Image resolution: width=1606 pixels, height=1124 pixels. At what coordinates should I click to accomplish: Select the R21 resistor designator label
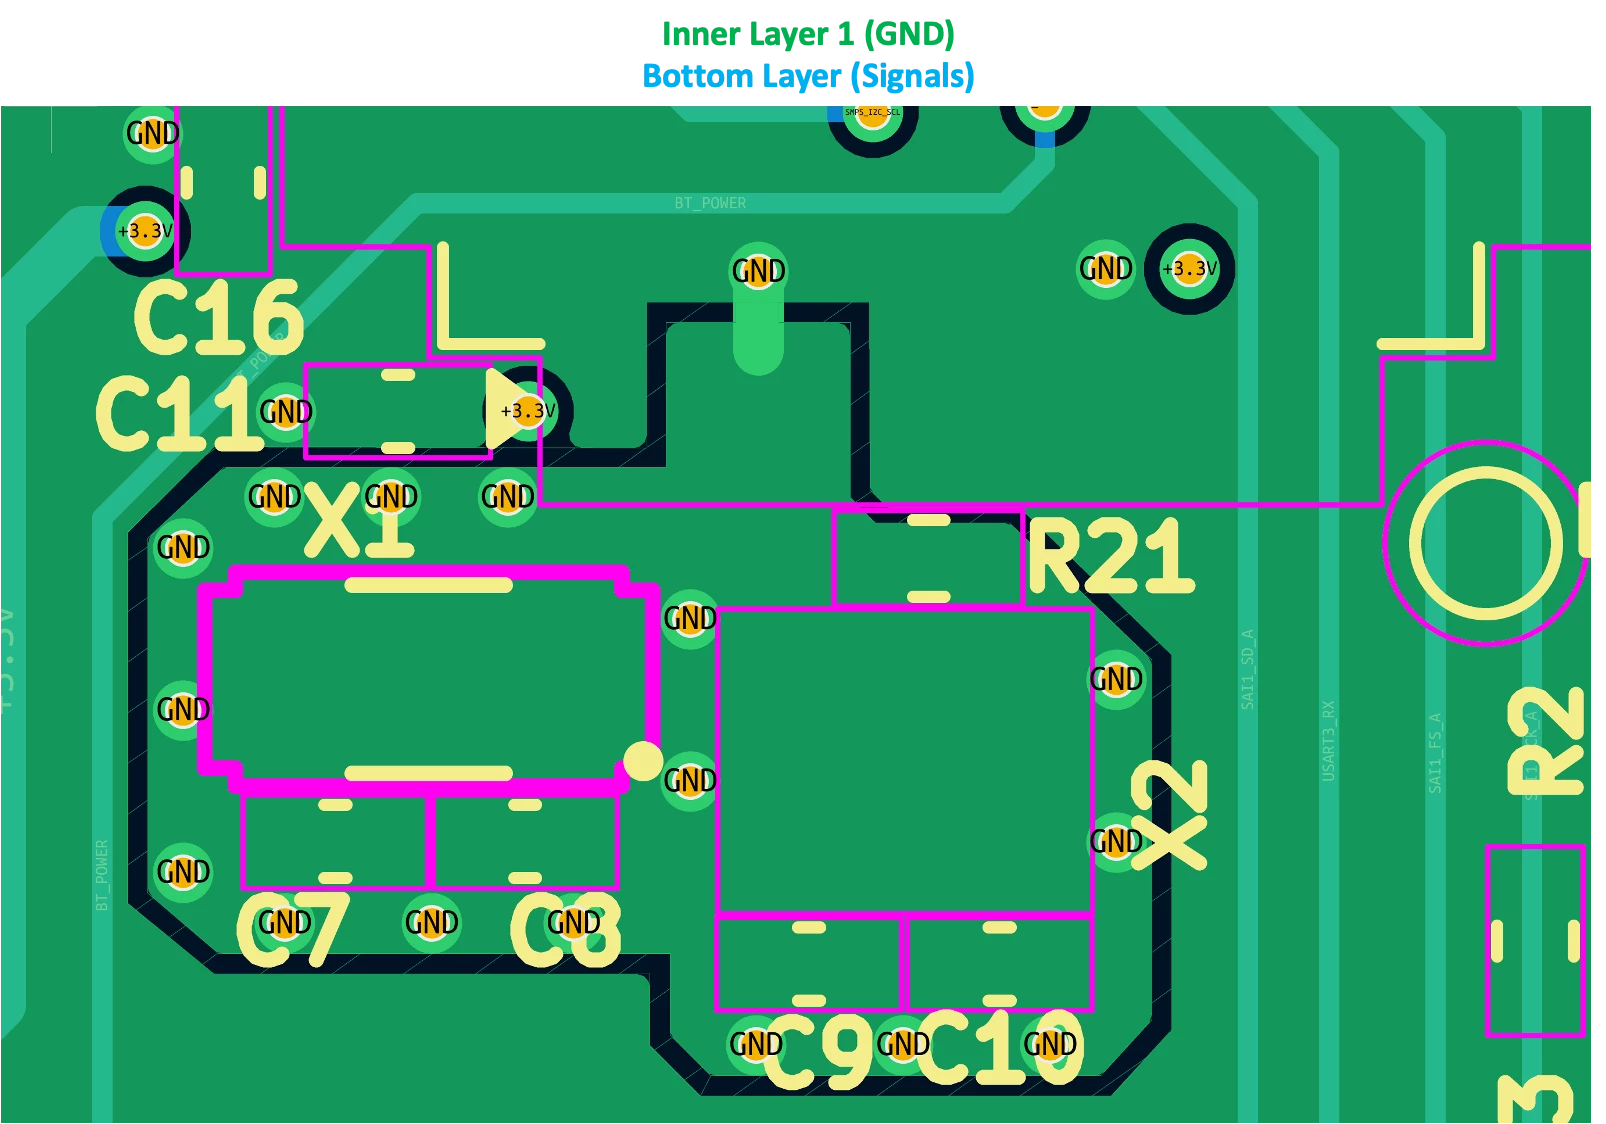tap(1111, 556)
